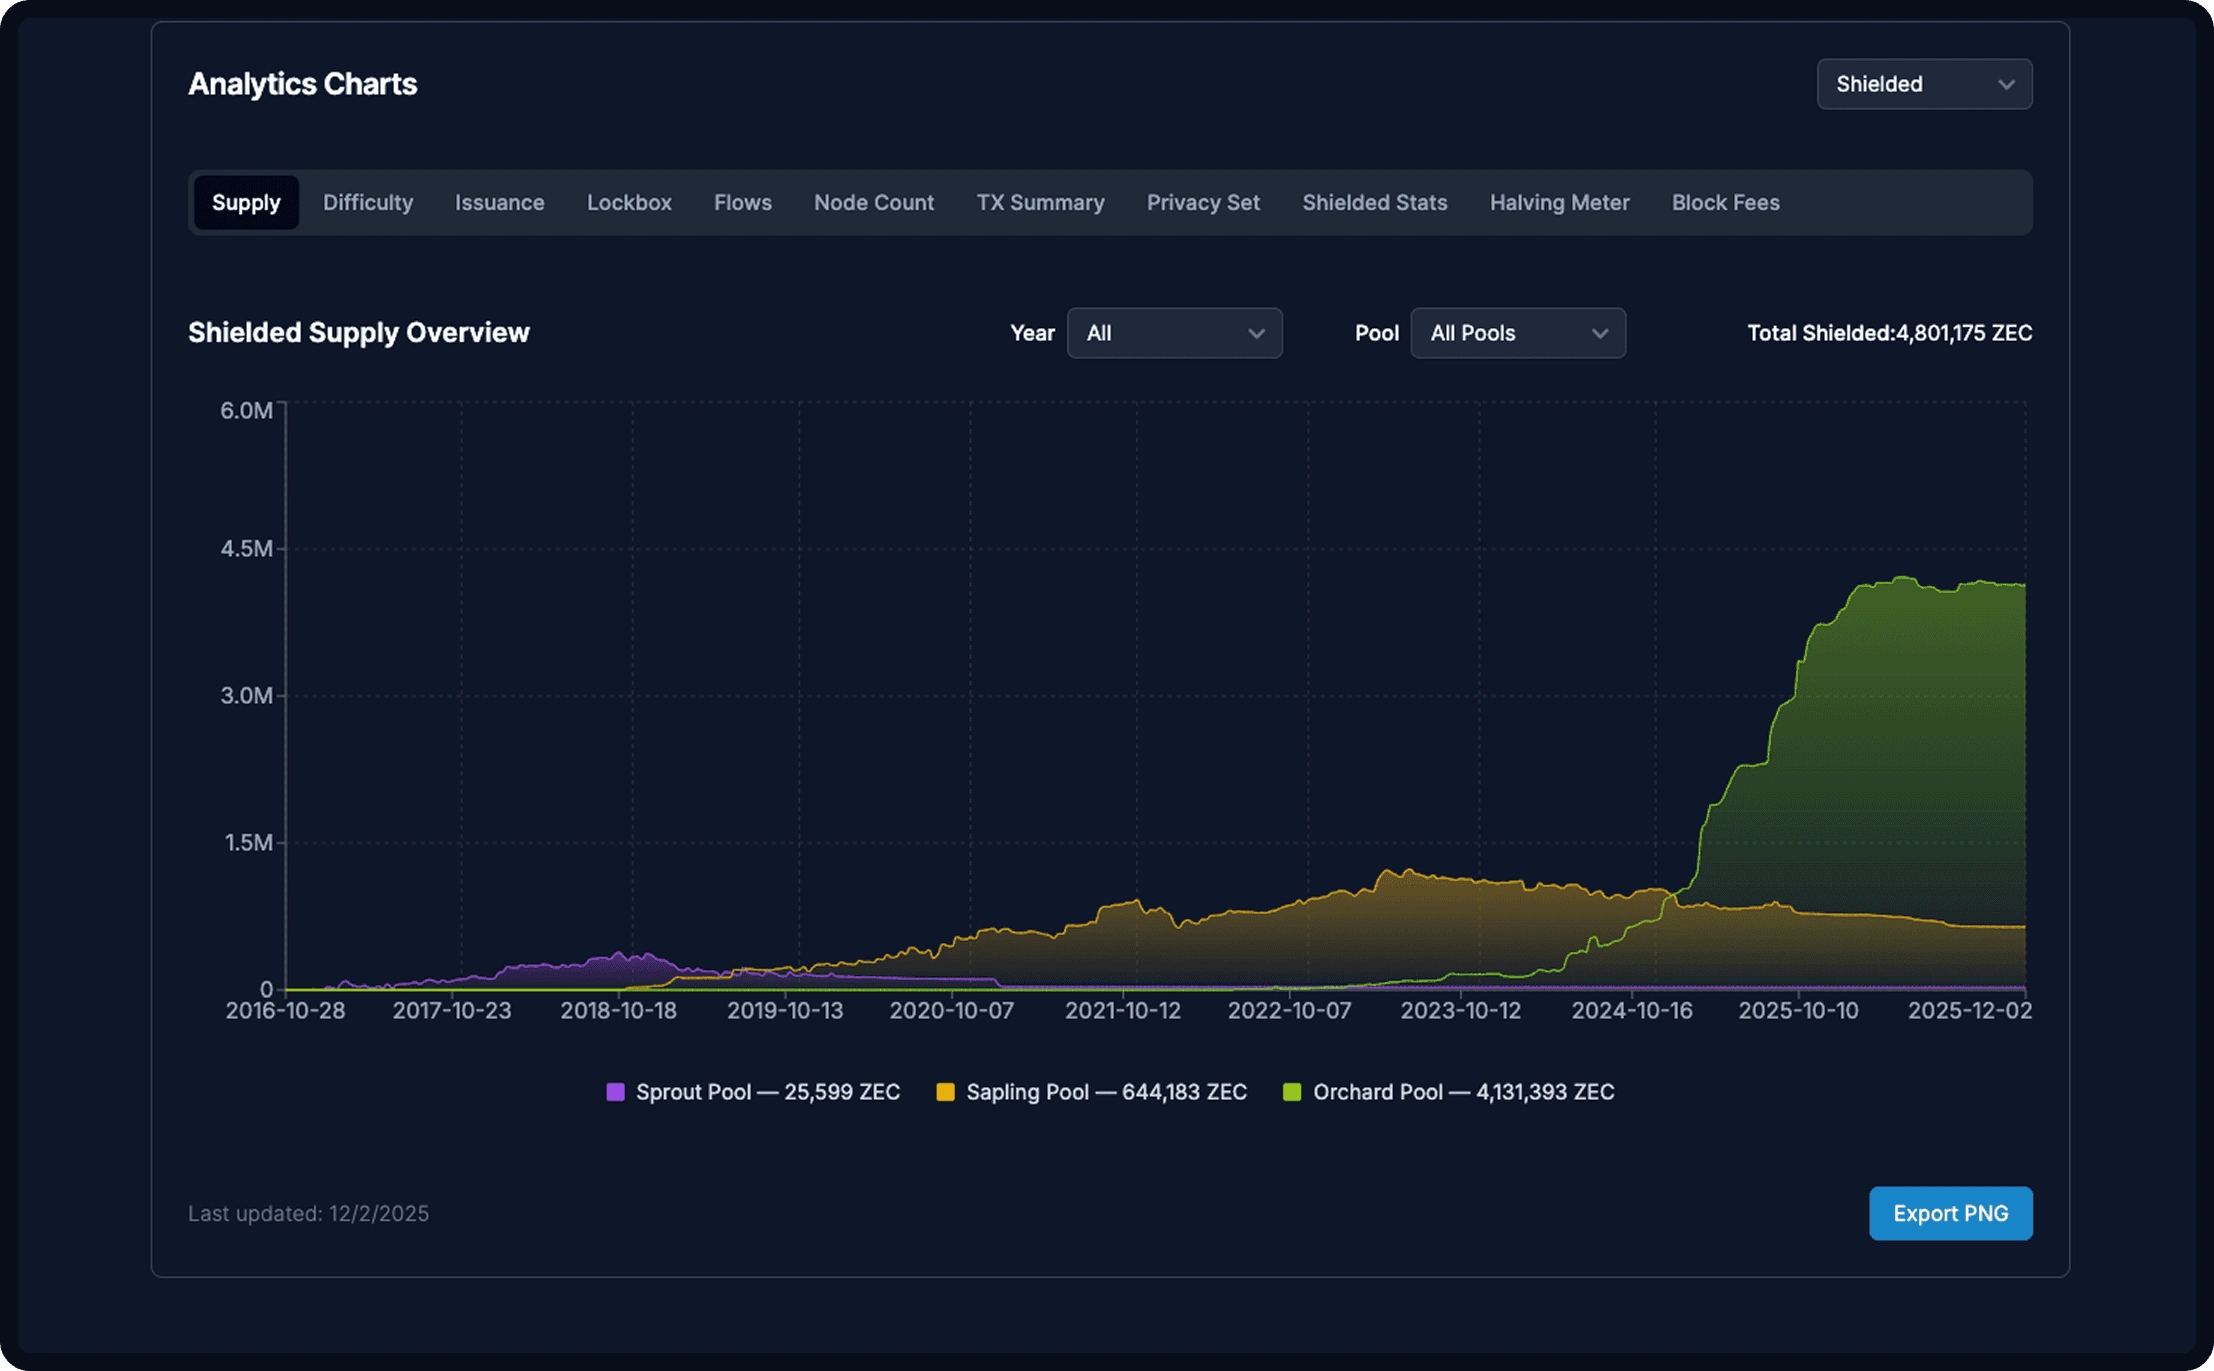The width and height of the screenshot is (2214, 1371).
Task: Click chevron arrow in Pool selector
Action: (1599, 334)
